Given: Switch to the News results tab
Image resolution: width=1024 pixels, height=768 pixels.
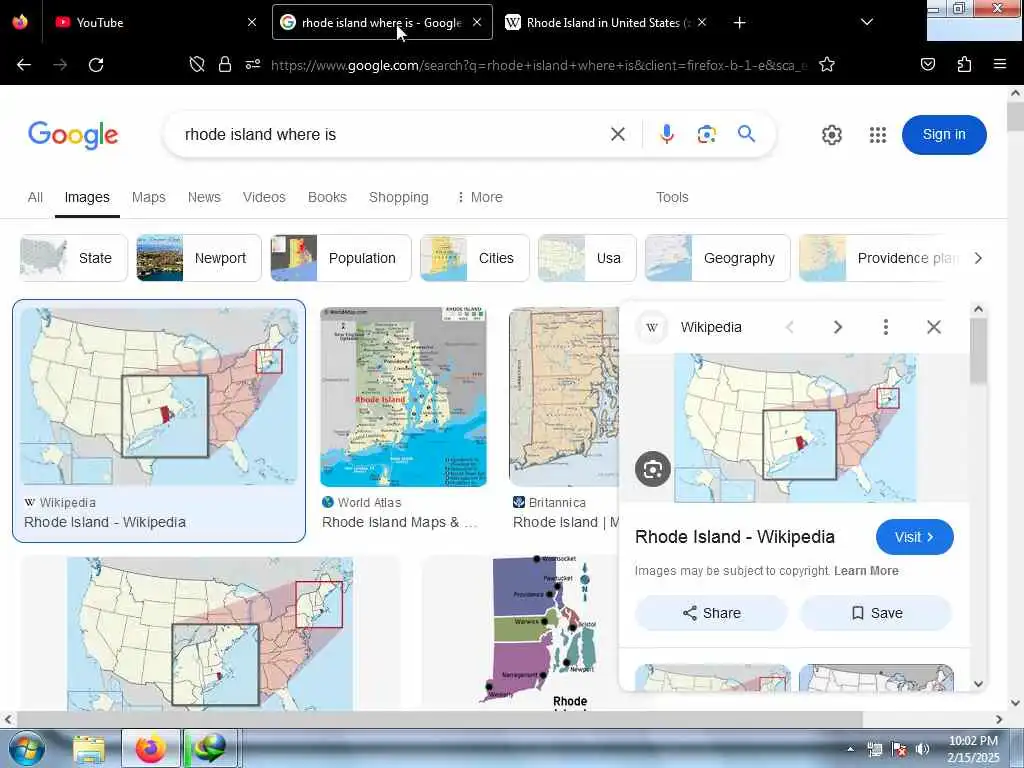Looking at the screenshot, I should [x=204, y=197].
